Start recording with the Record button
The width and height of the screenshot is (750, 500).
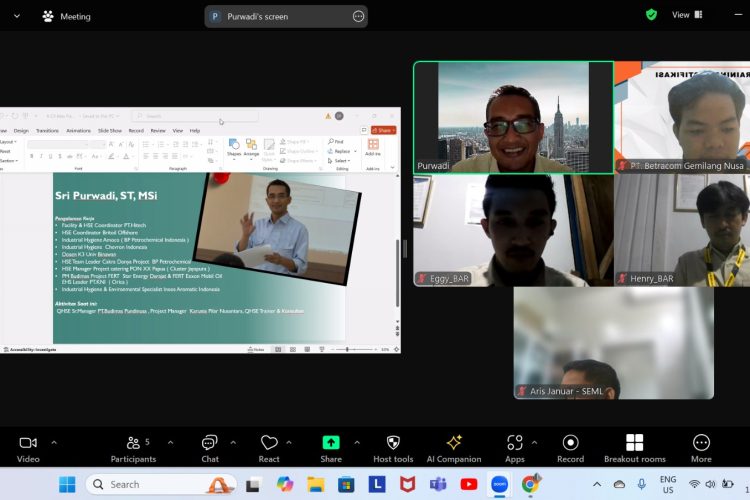click(x=571, y=443)
